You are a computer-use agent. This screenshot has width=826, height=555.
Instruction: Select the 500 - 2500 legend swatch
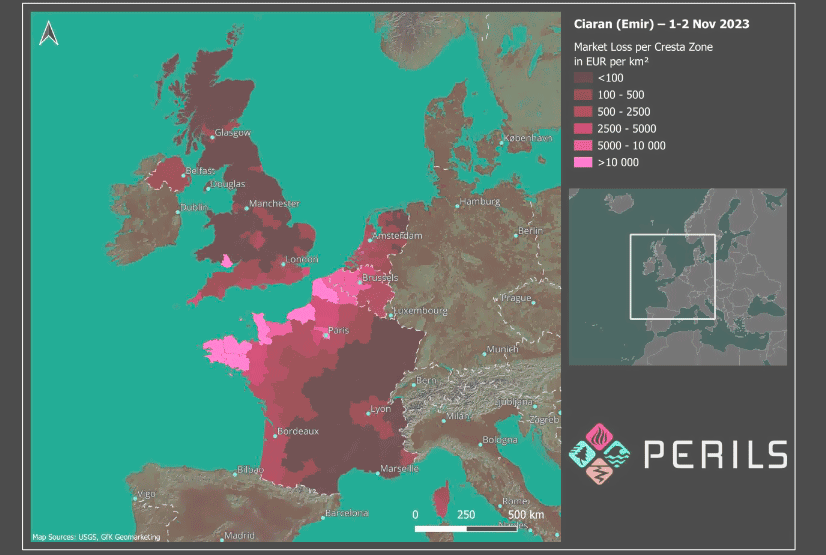tap(583, 112)
